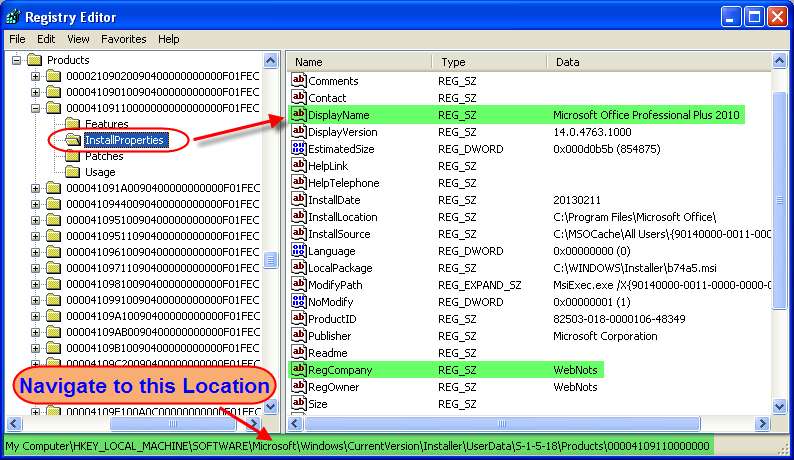This screenshot has width=794, height=460.
Task: Open the Favorites menu
Action: pyautogui.click(x=123, y=39)
